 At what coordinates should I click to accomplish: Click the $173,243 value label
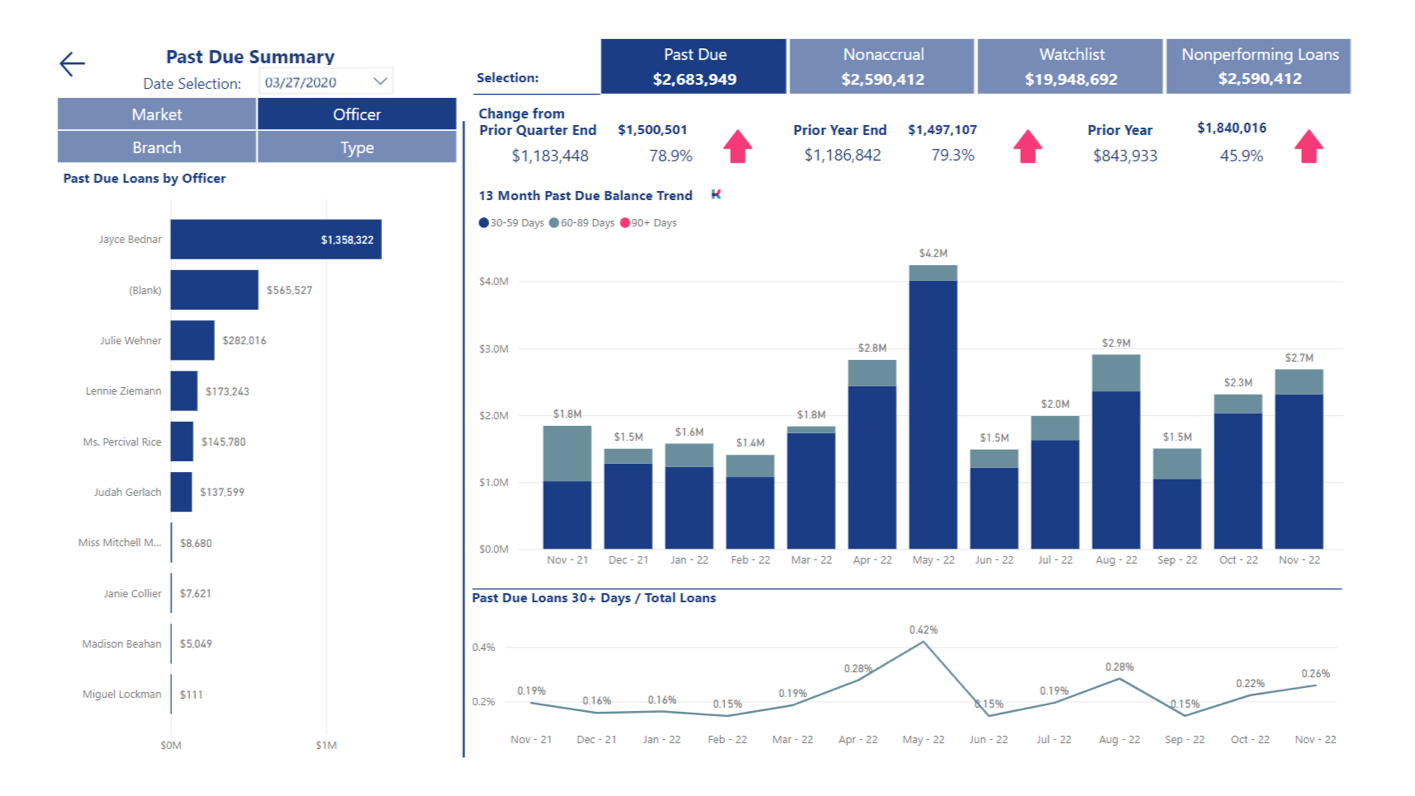(x=227, y=391)
